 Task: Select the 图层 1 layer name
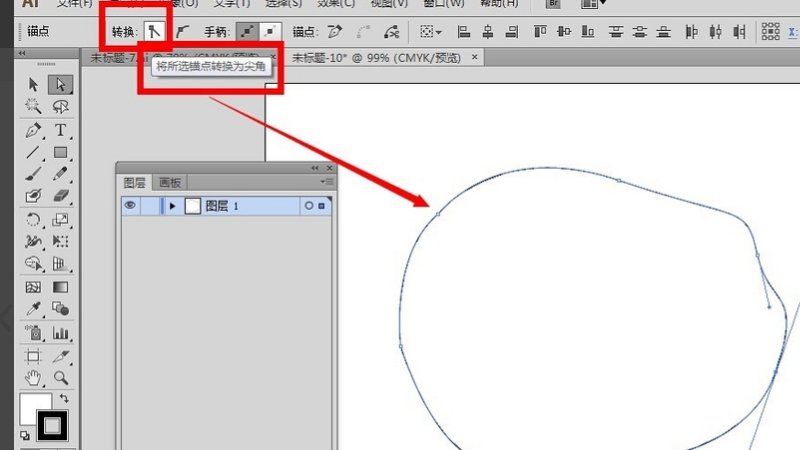pos(221,206)
